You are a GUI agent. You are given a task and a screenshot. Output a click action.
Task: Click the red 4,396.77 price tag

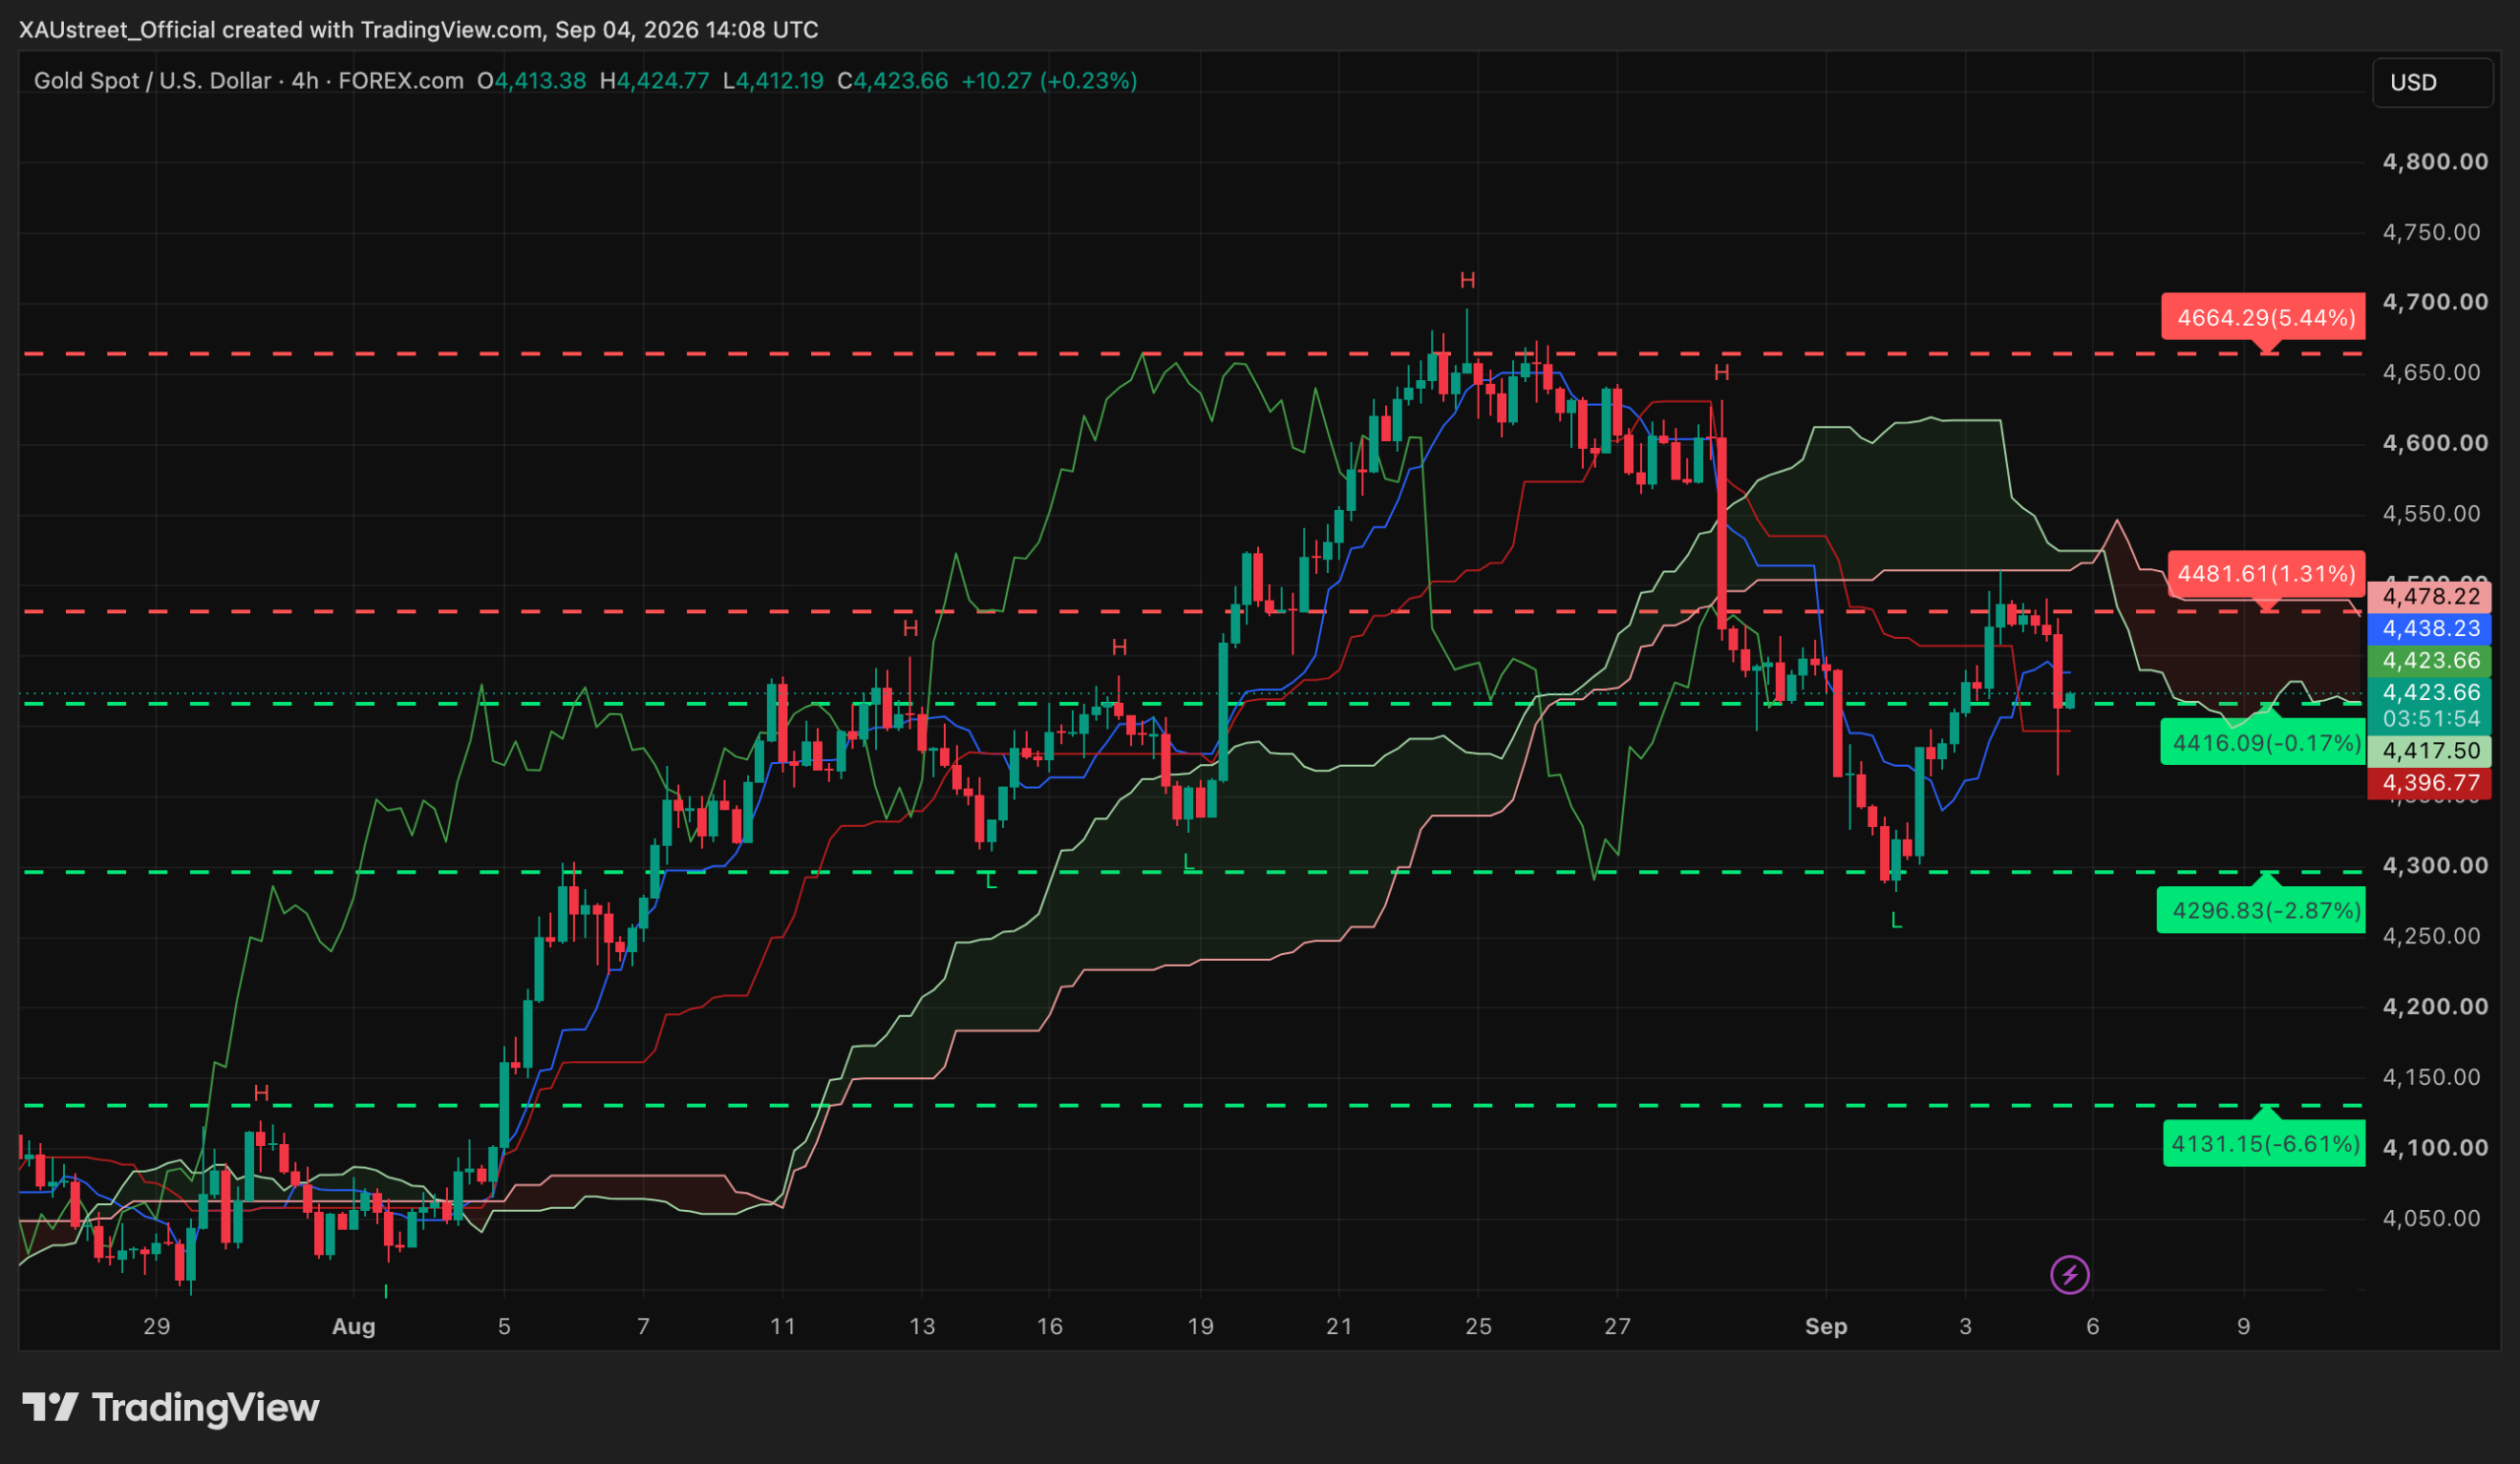[2430, 783]
